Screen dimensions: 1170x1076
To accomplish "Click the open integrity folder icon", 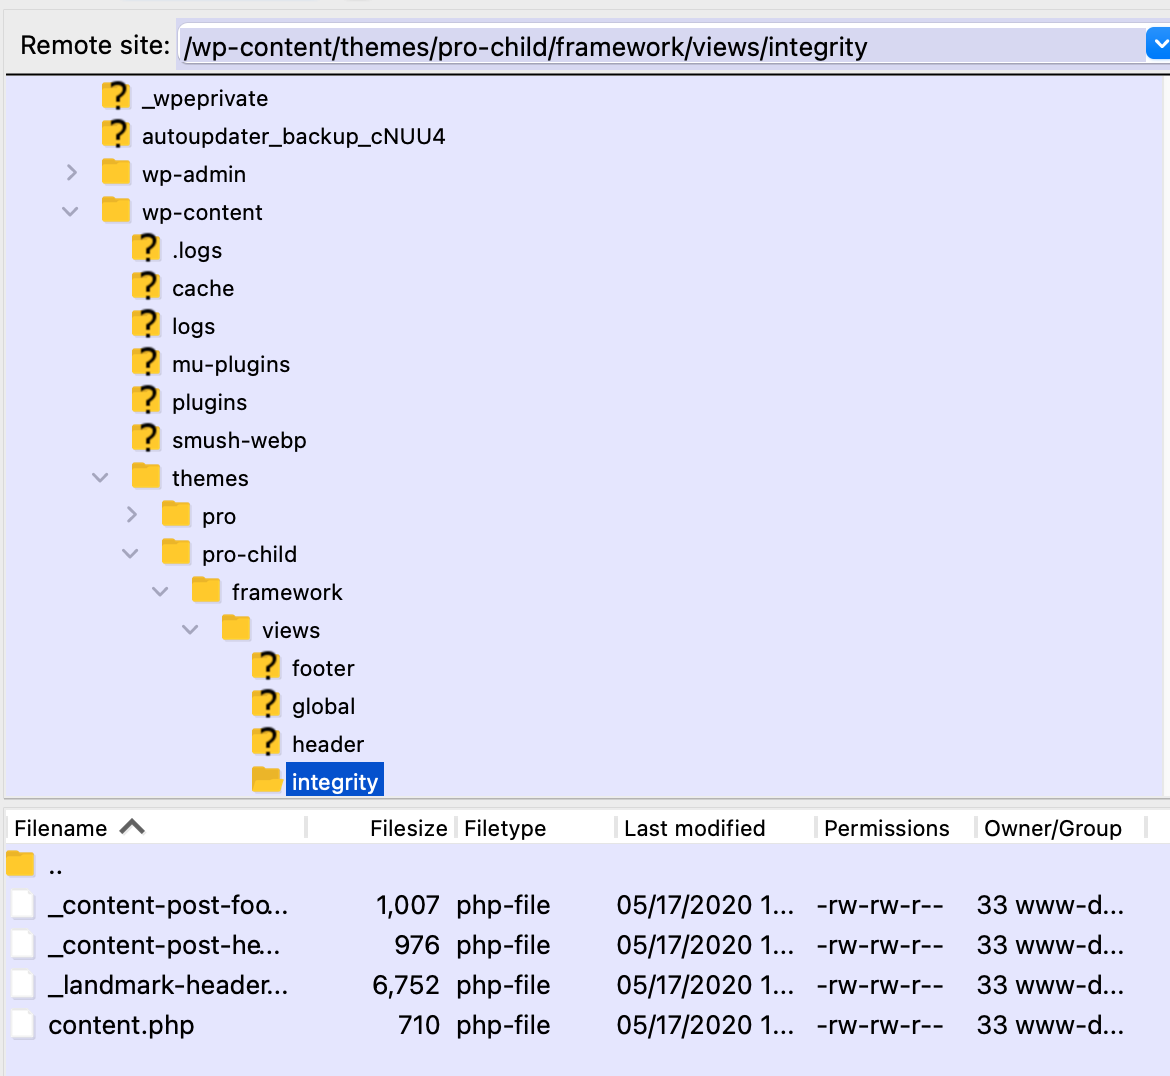I will pyautogui.click(x=266, y=781).
